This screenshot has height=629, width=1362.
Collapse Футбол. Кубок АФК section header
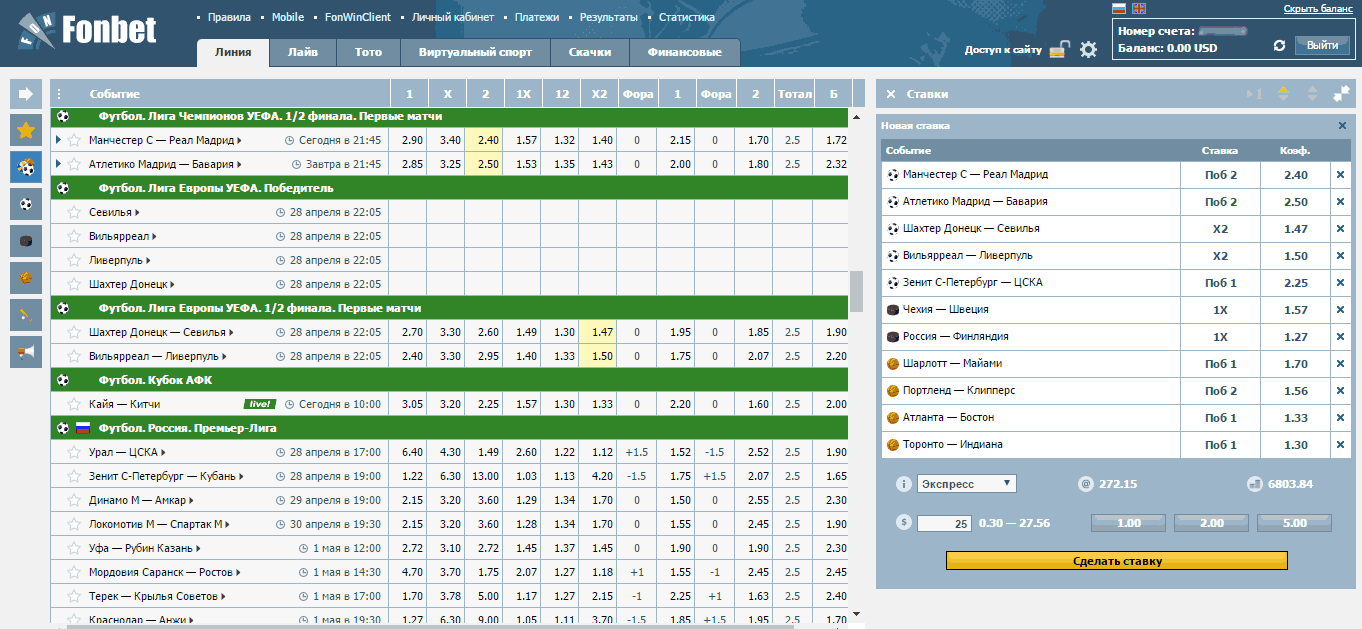451,380
